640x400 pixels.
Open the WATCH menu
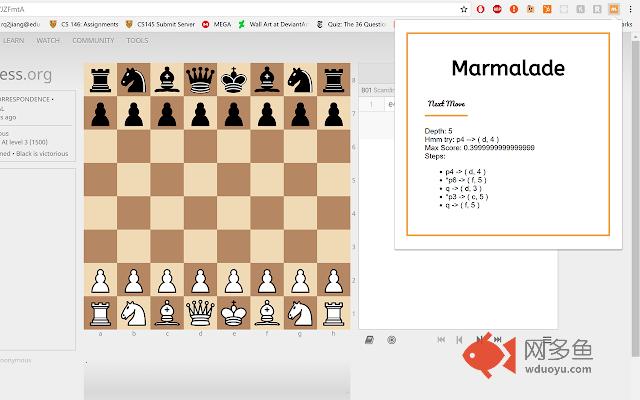pyautogui.click(x=48, y=40)
